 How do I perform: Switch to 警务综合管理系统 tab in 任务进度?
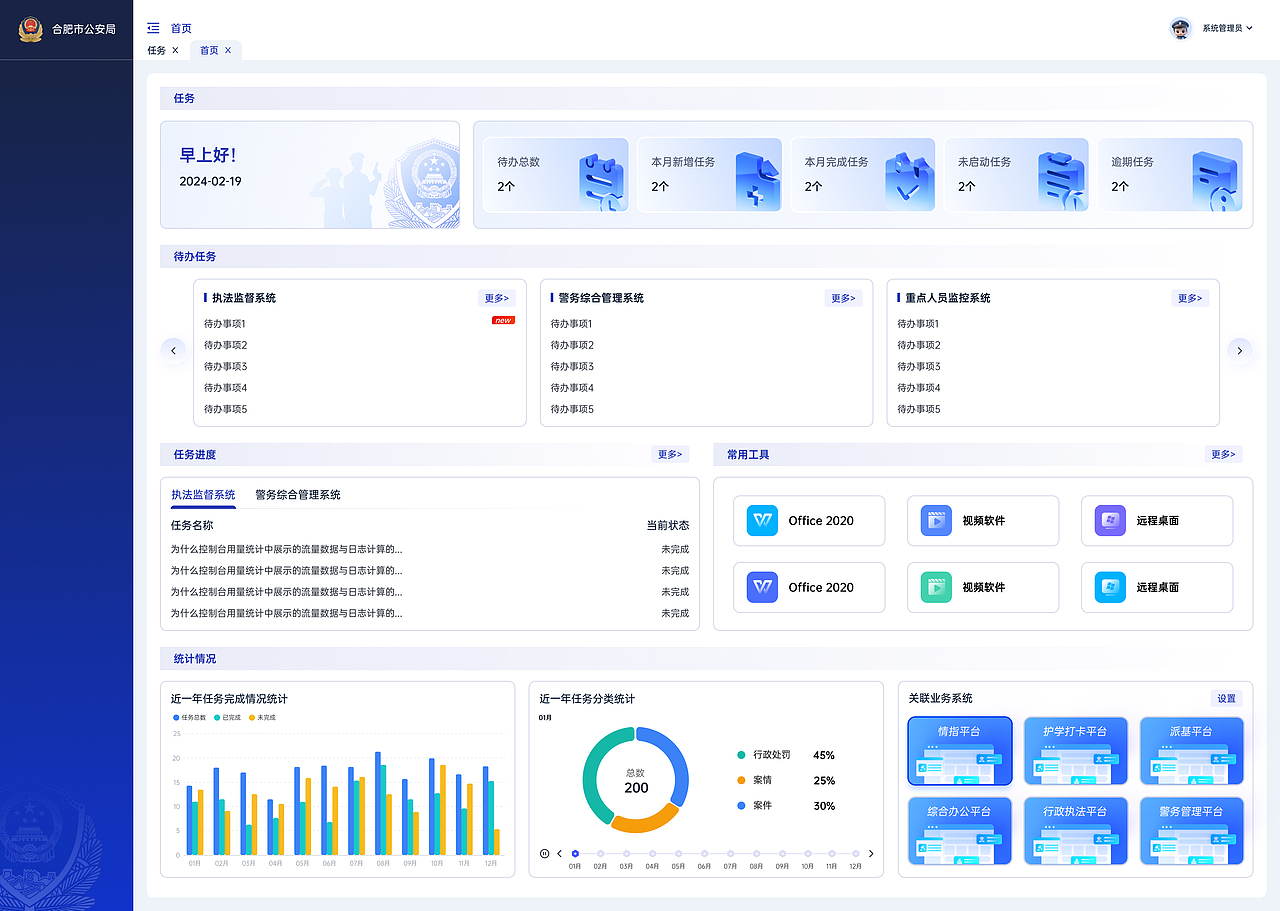pos(298,495)
